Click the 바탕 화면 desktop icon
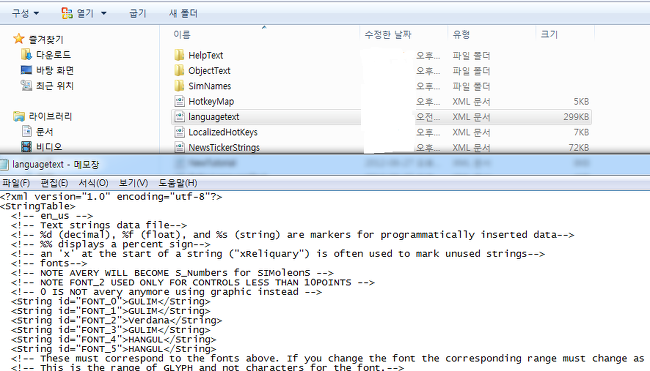 click(x=26, y=70)
